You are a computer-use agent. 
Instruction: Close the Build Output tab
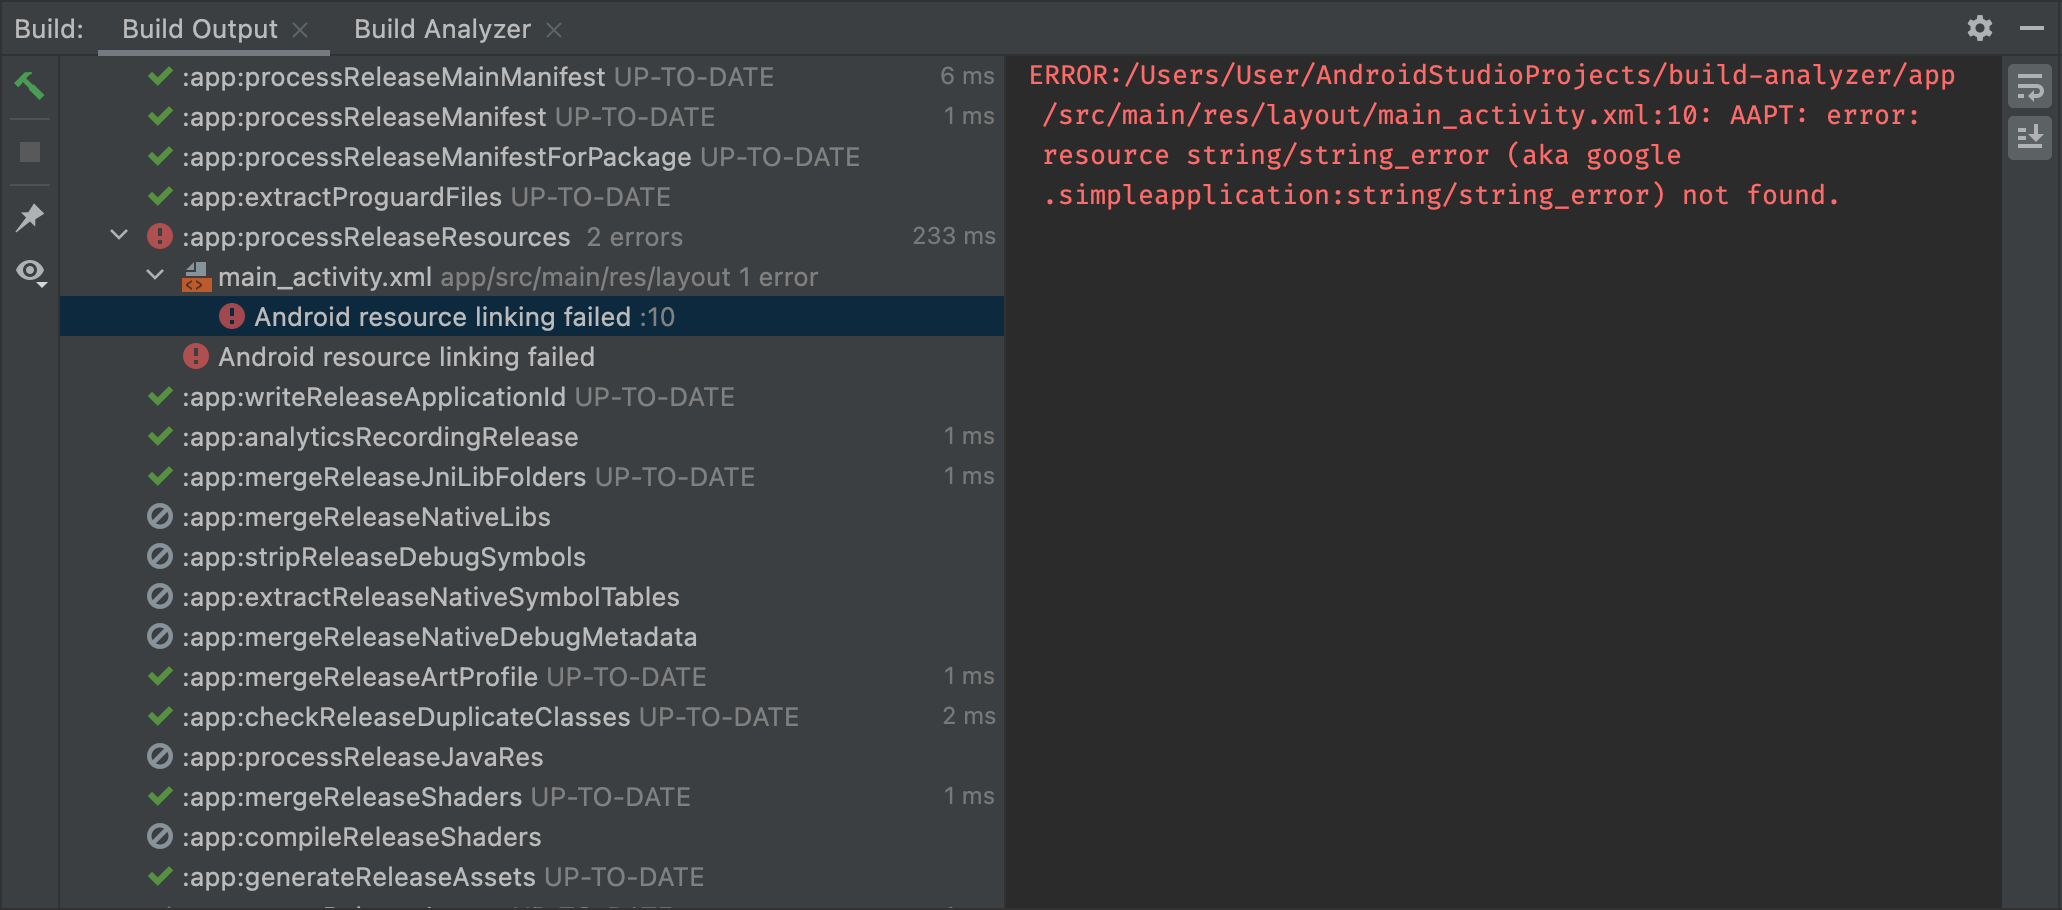click(300, 30)
